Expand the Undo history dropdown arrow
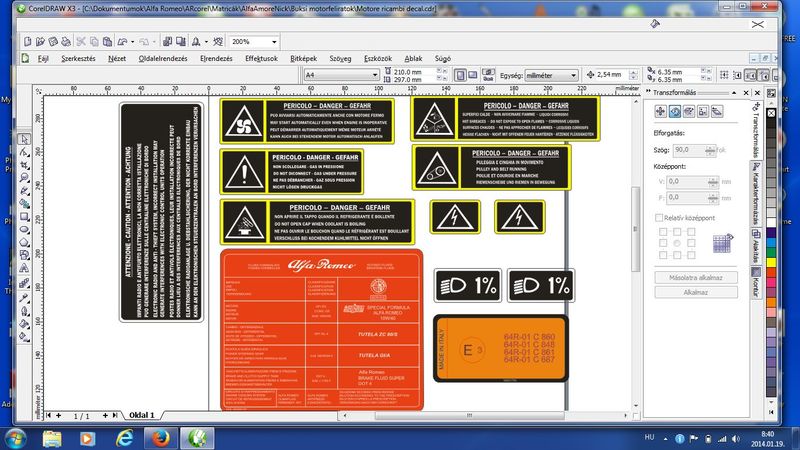 click(x=132, y=42)
